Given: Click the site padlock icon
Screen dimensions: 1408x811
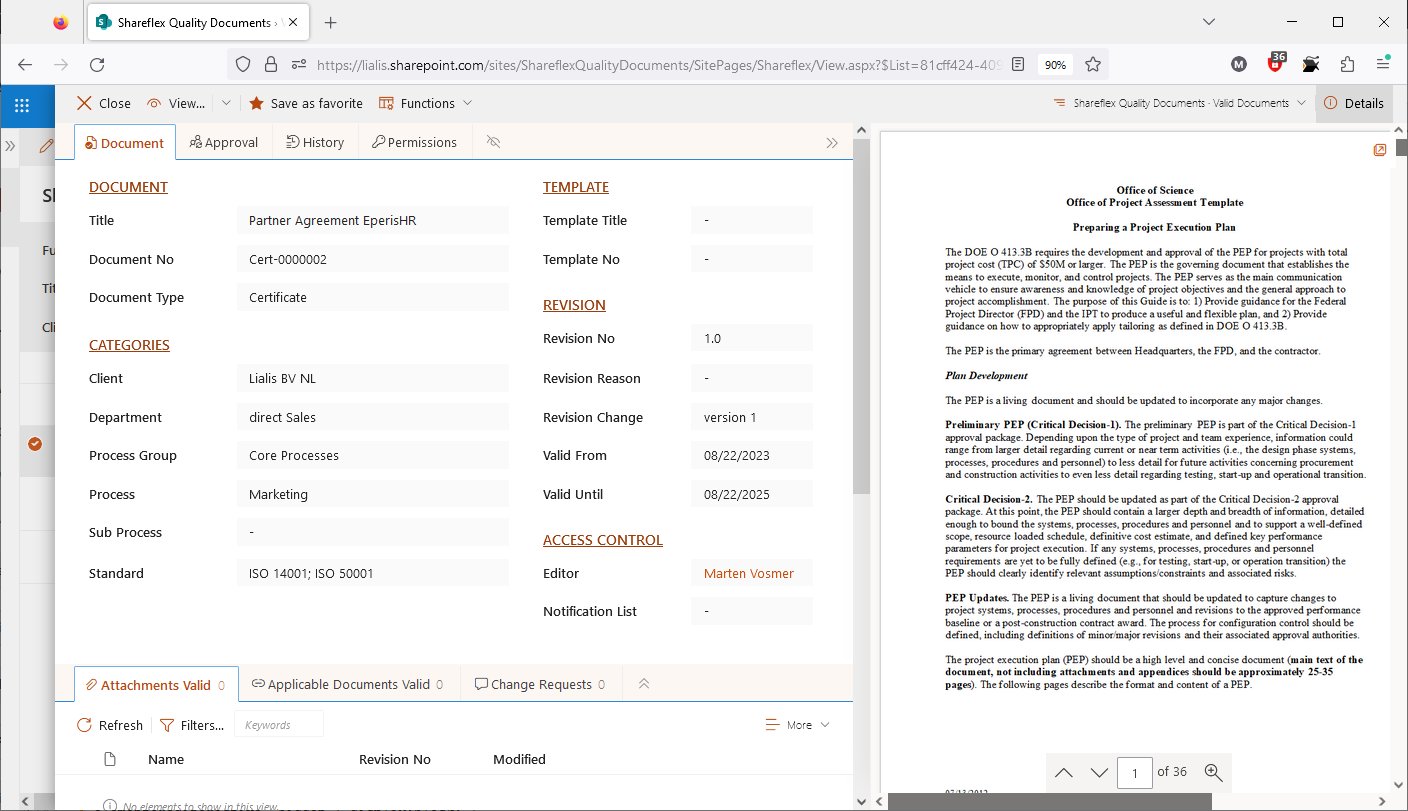Looking at the screenshot, I should 270,64.
